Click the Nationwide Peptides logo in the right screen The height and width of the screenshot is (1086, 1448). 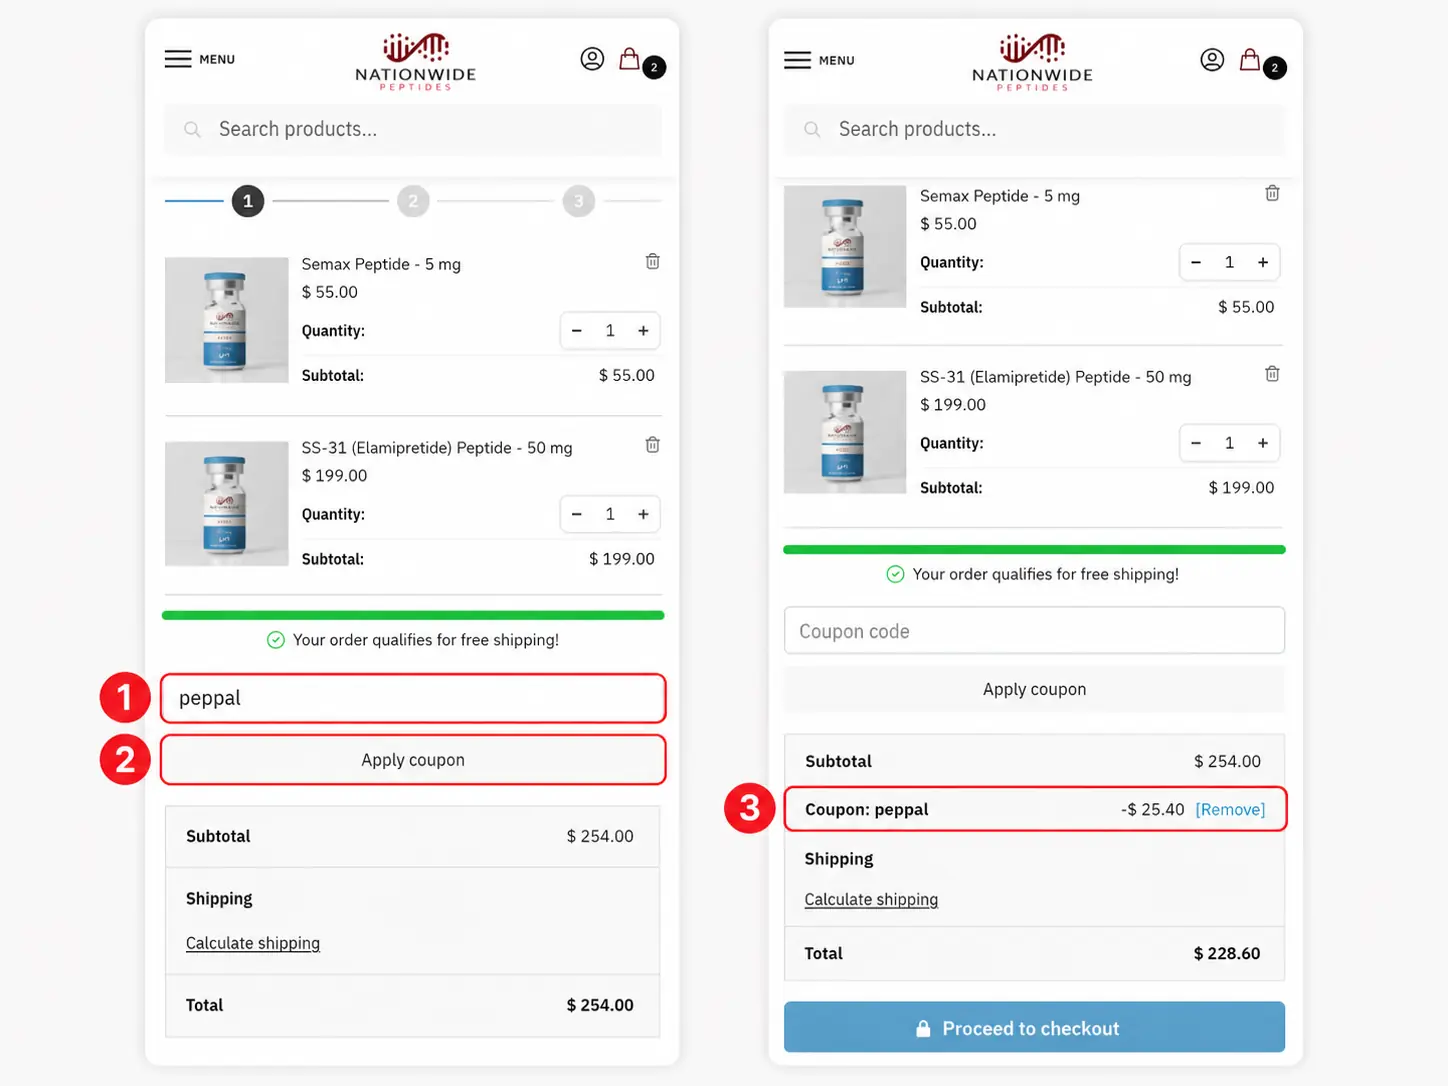tap(1033, 62)
